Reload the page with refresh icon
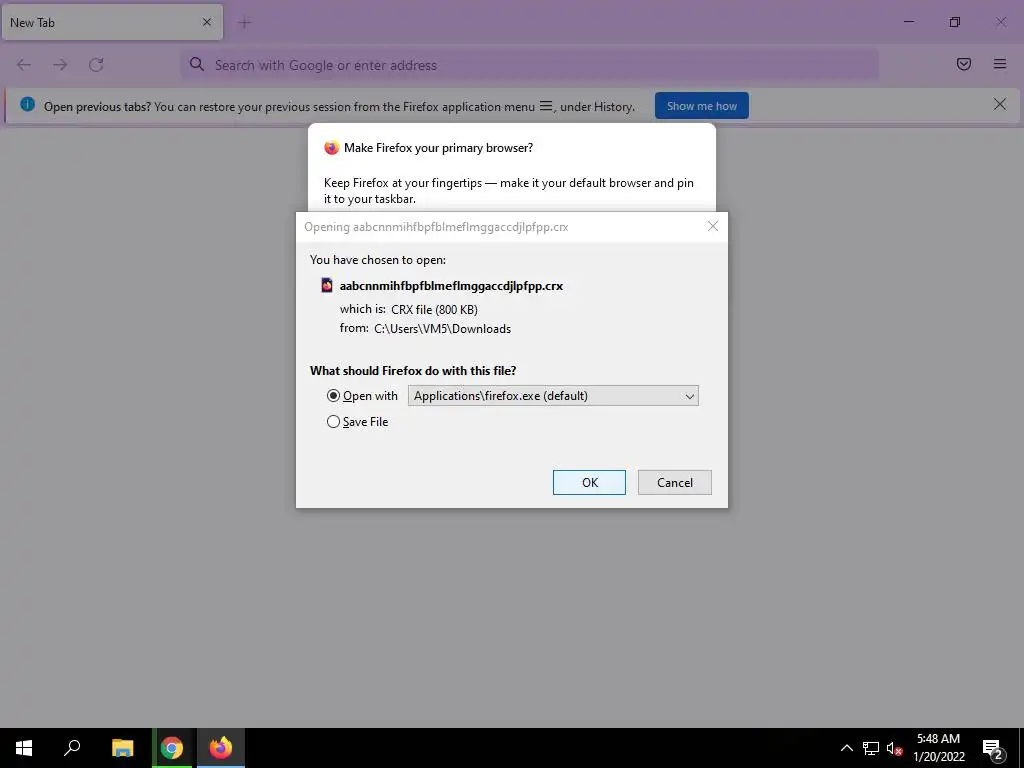1024x768 pixels. (x=96, y=65)
